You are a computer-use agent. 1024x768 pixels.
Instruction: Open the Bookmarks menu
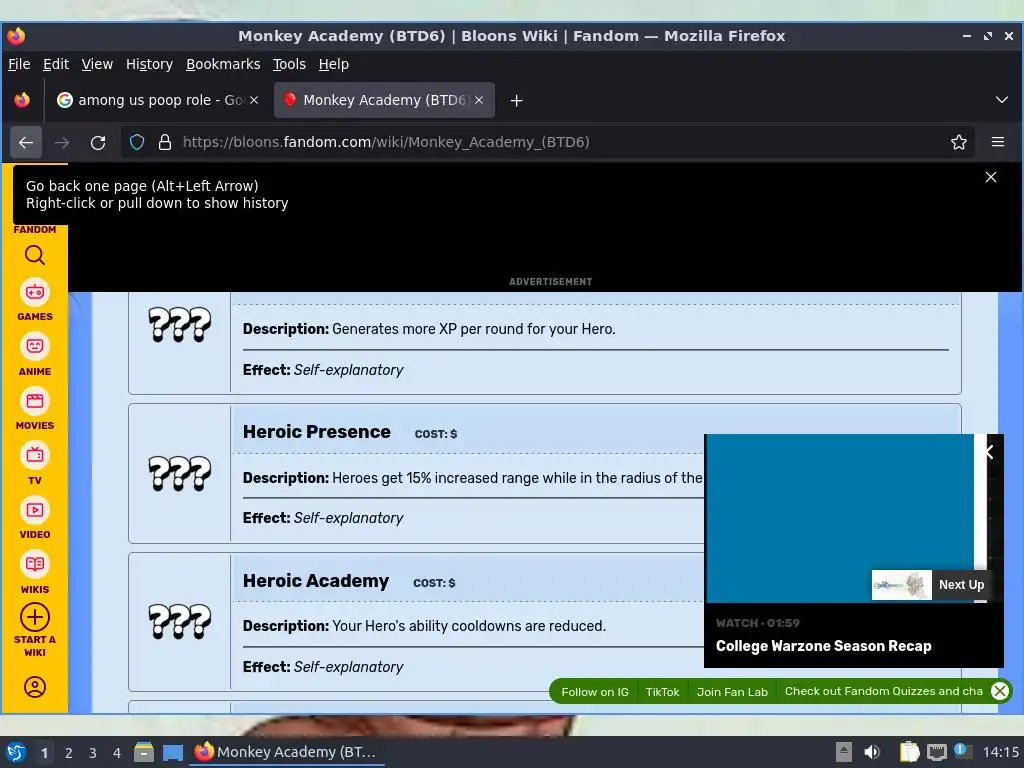point(223,64)
